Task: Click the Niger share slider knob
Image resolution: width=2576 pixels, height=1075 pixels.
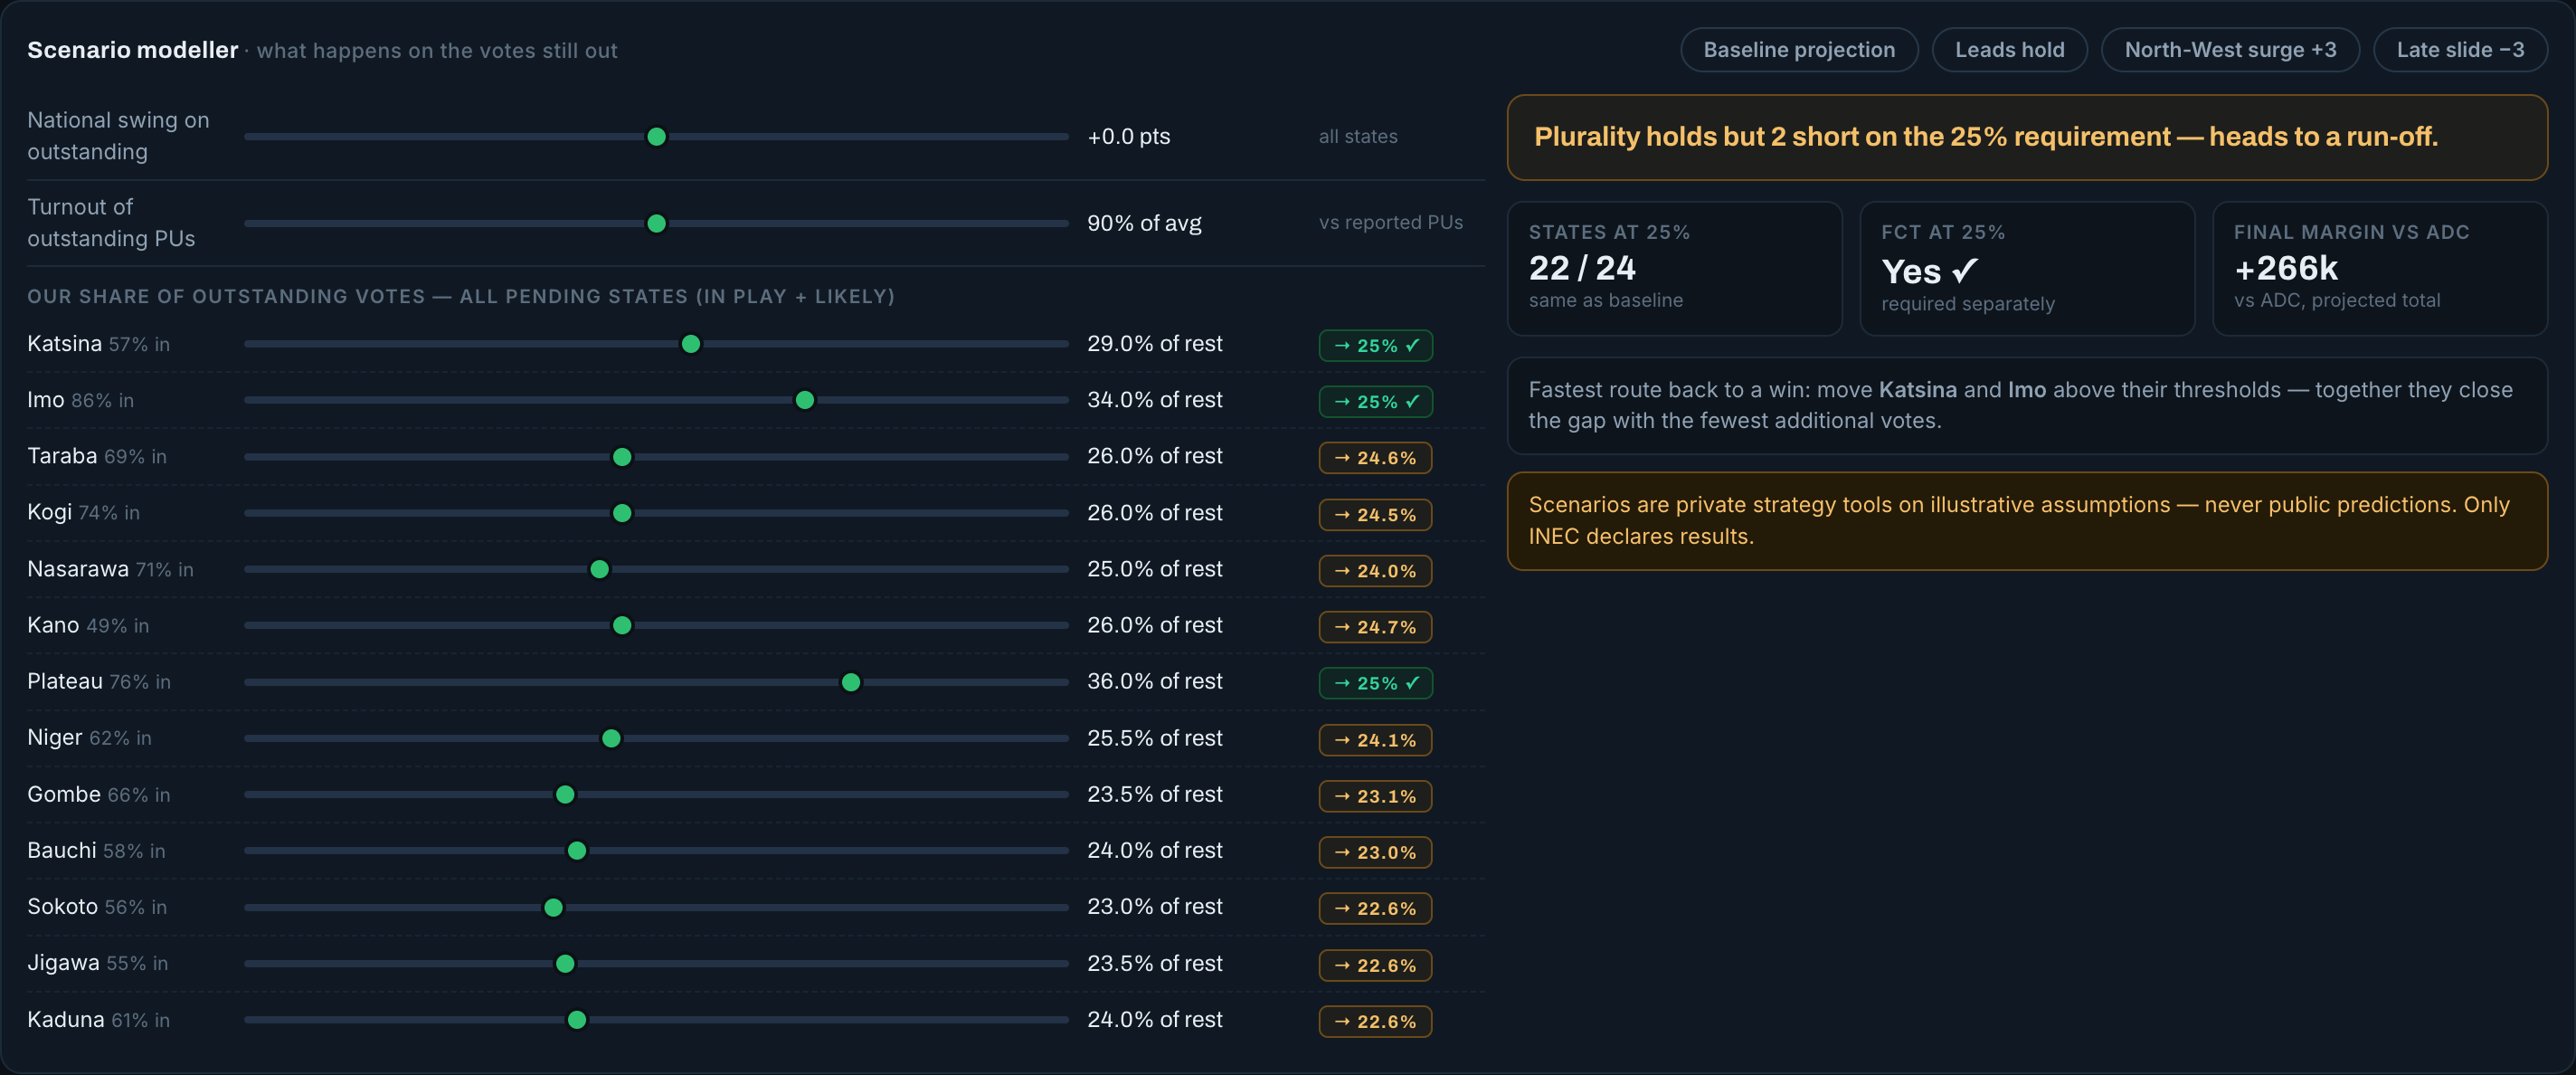Action: tap(611, 739)
